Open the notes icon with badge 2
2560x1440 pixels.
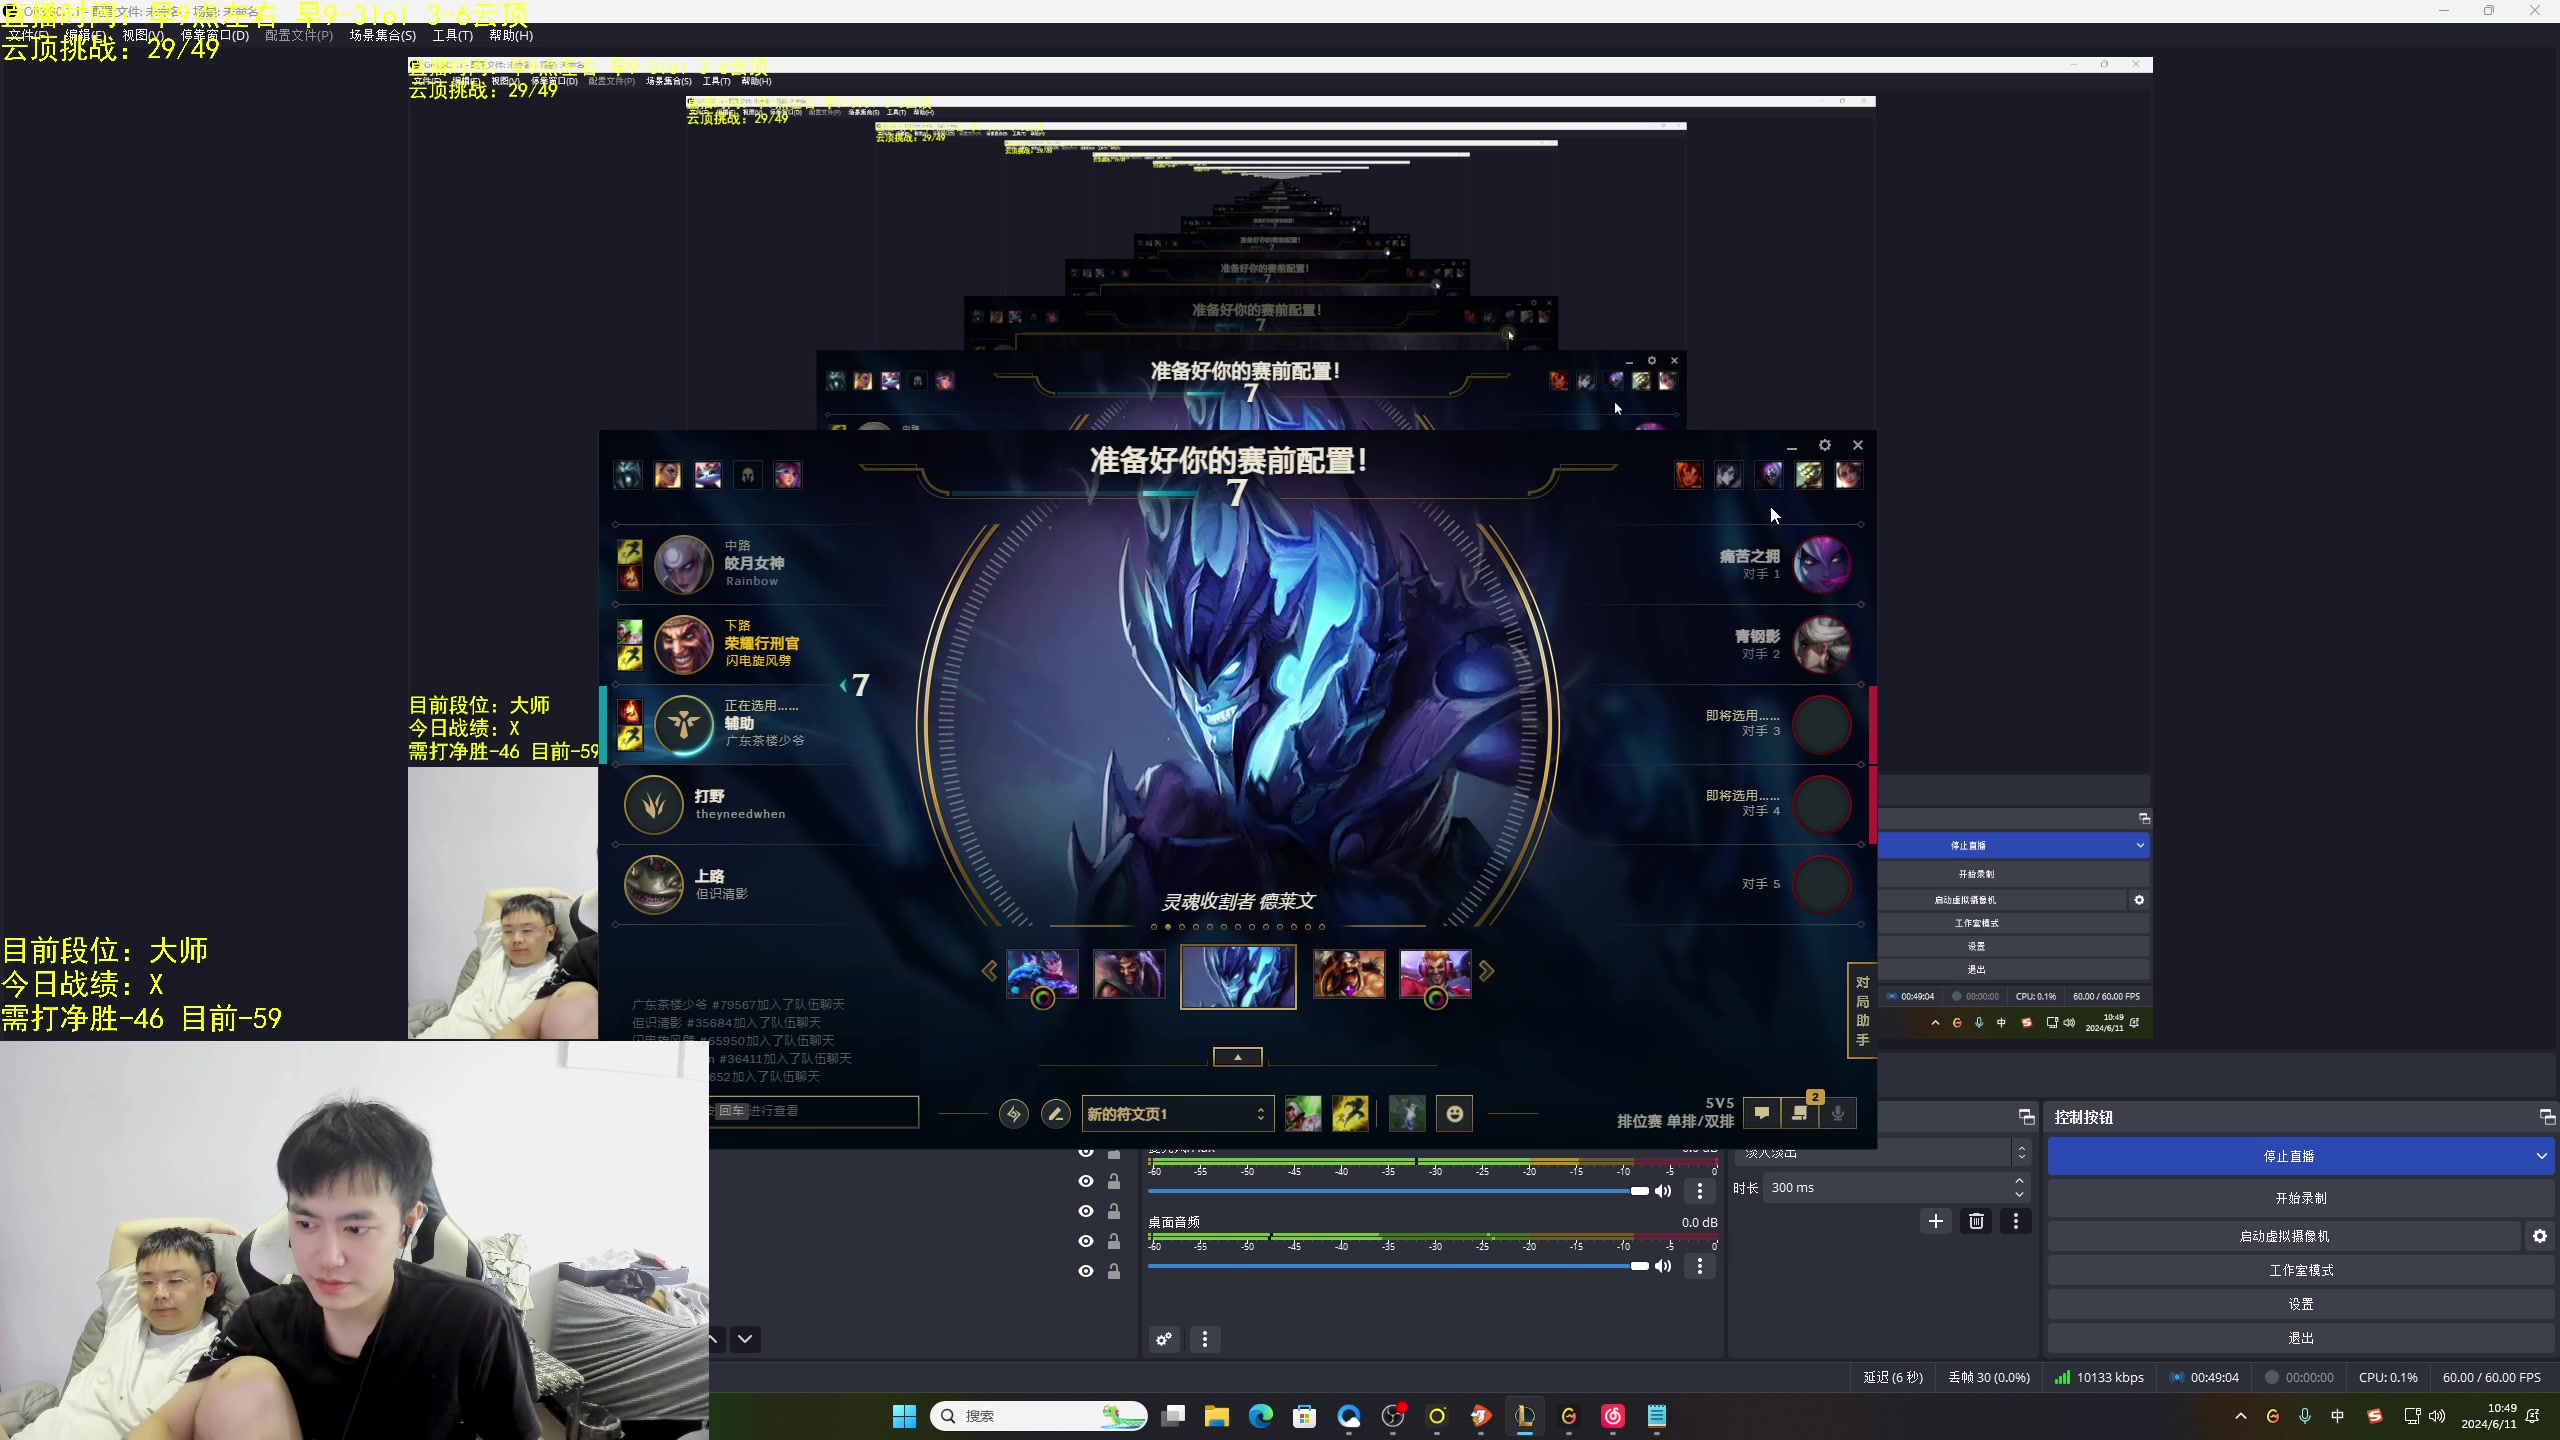tap(1800, 1113)
